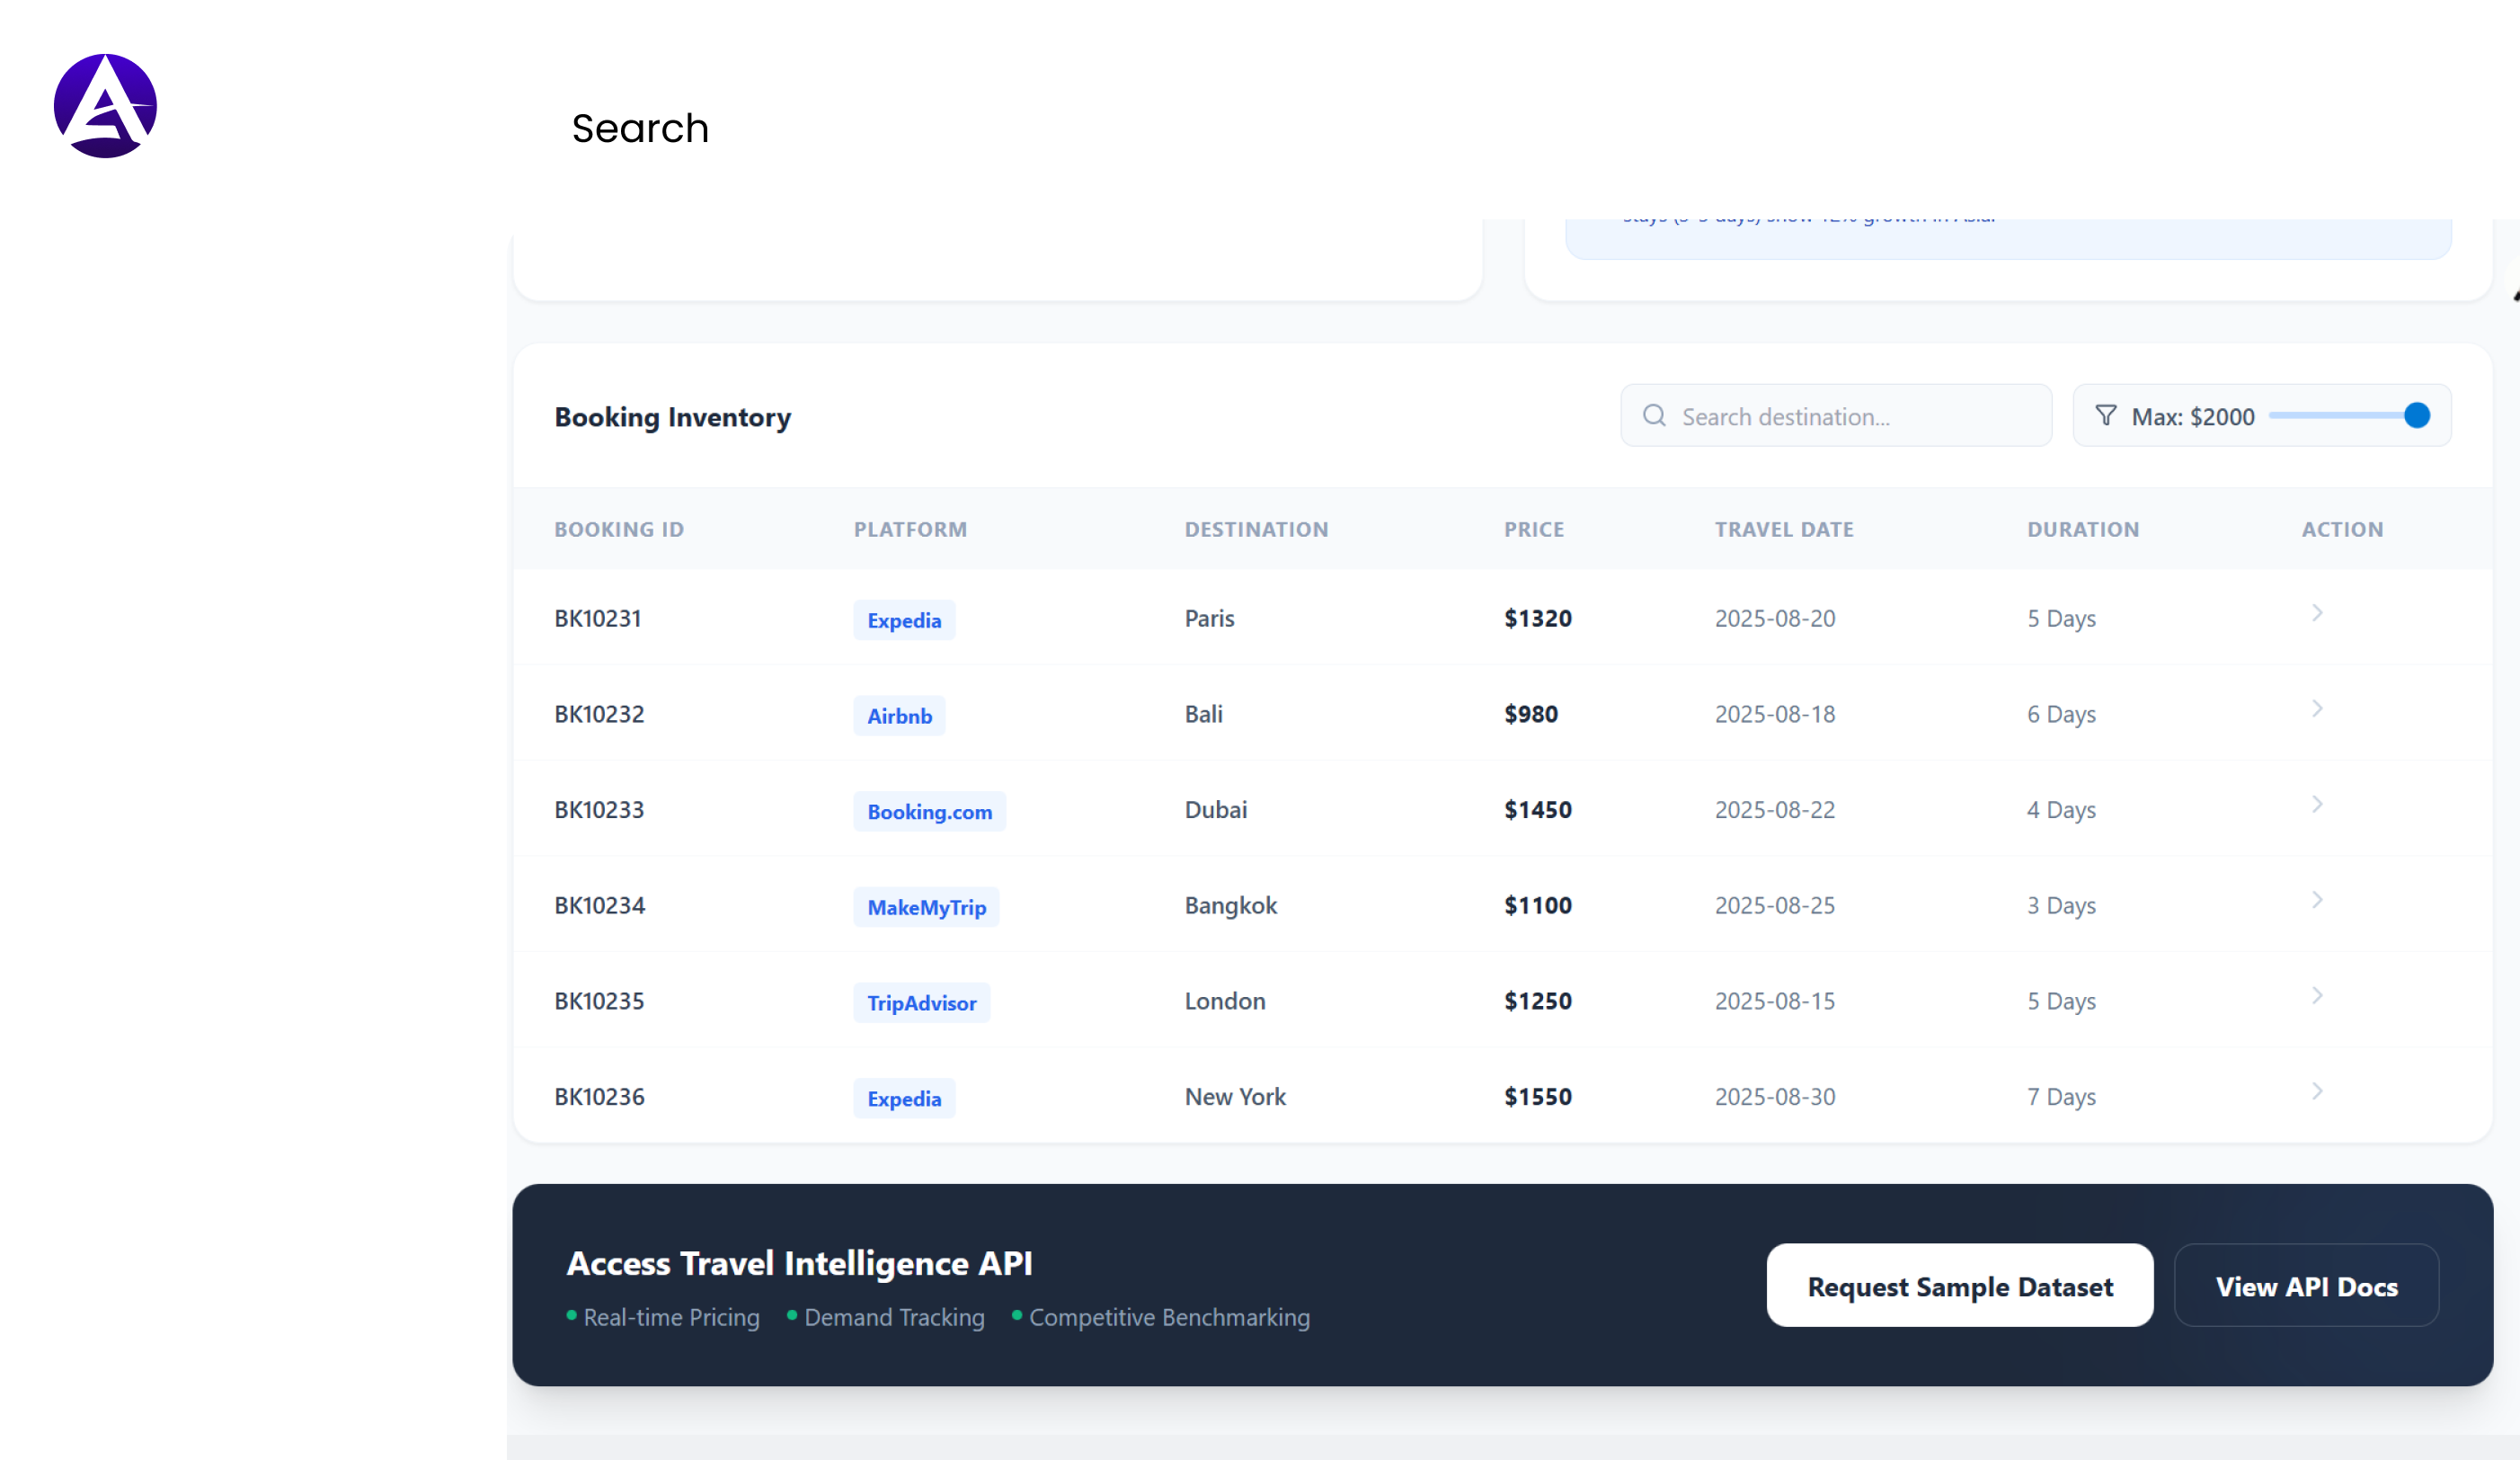The height and width of the screenshot is (1460, 2520).
Task: Click the magnifier icon in the destination search field
Action: [1654, 415]
